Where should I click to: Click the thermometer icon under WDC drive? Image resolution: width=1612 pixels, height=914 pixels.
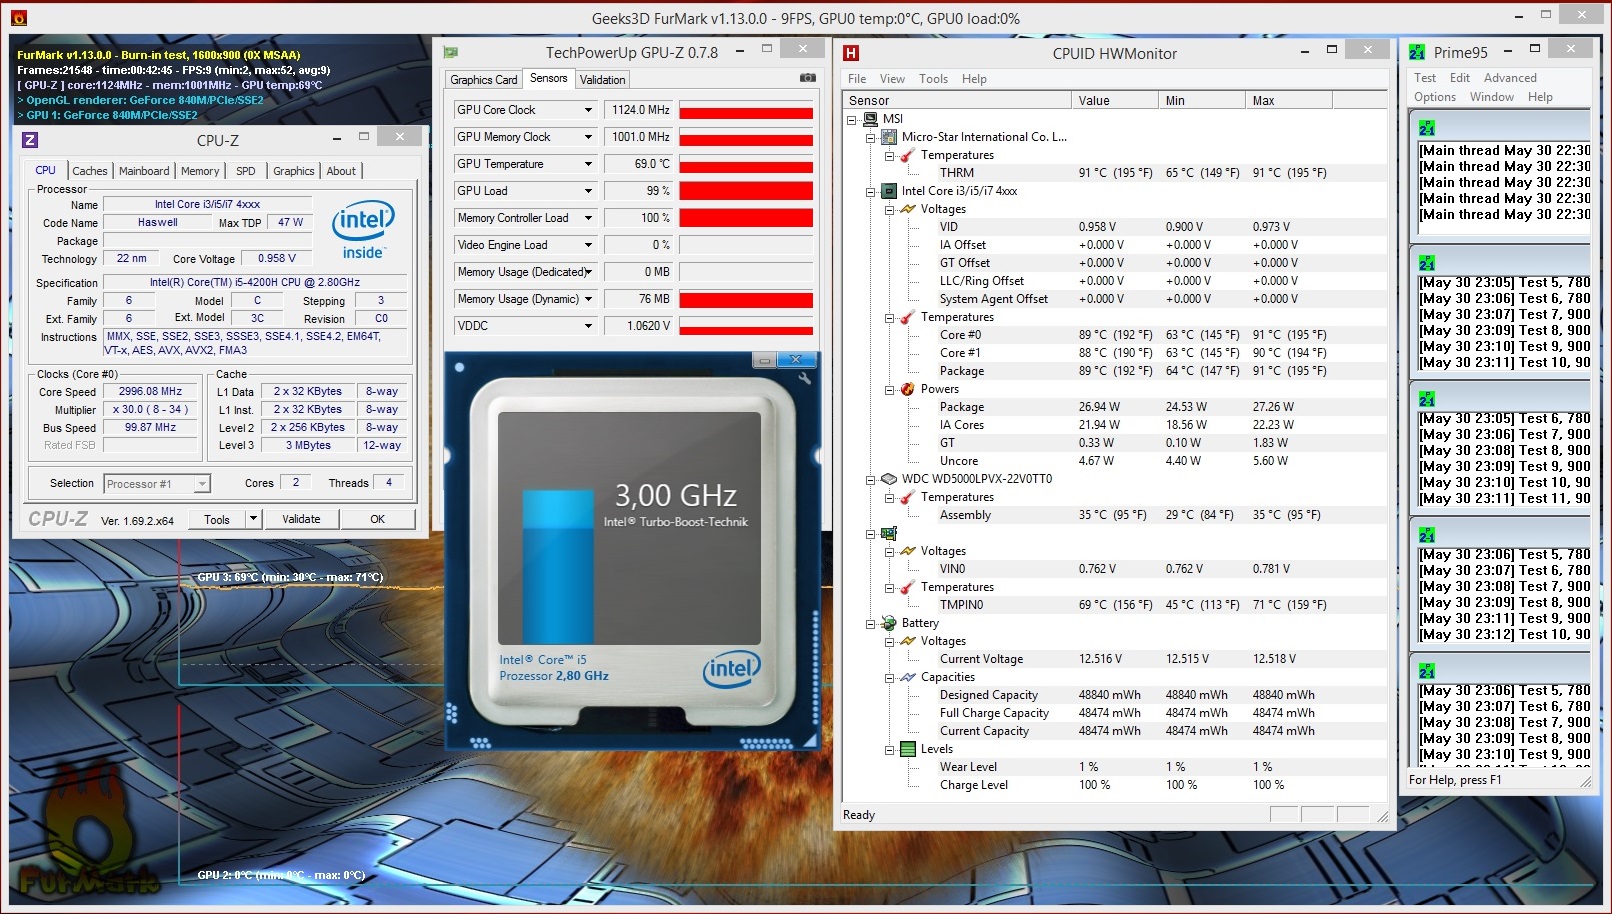(x=908, y=497)
